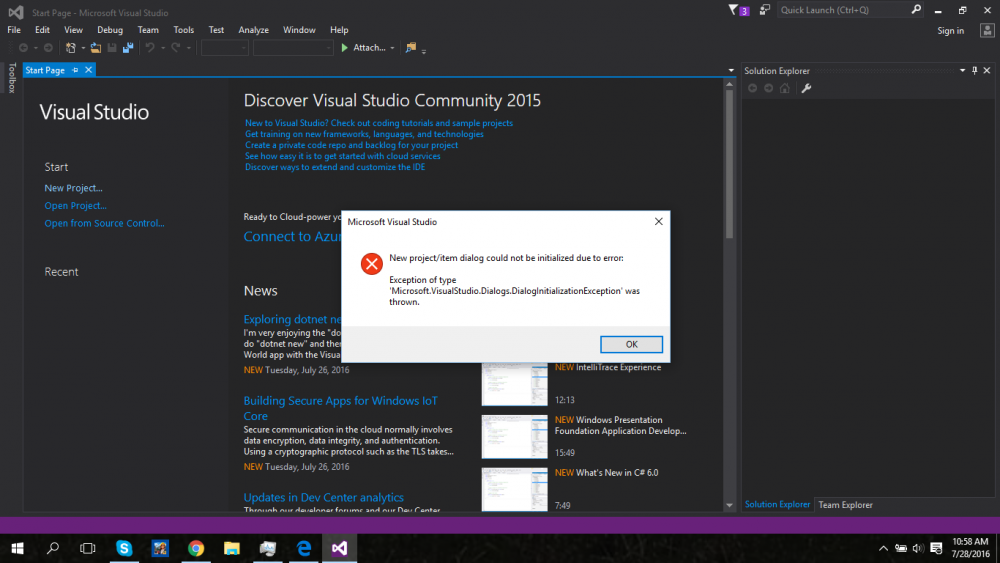Open the document tabs list dropdown arrow
This screenshot has width=1000, height=563.
coord(731,71)
